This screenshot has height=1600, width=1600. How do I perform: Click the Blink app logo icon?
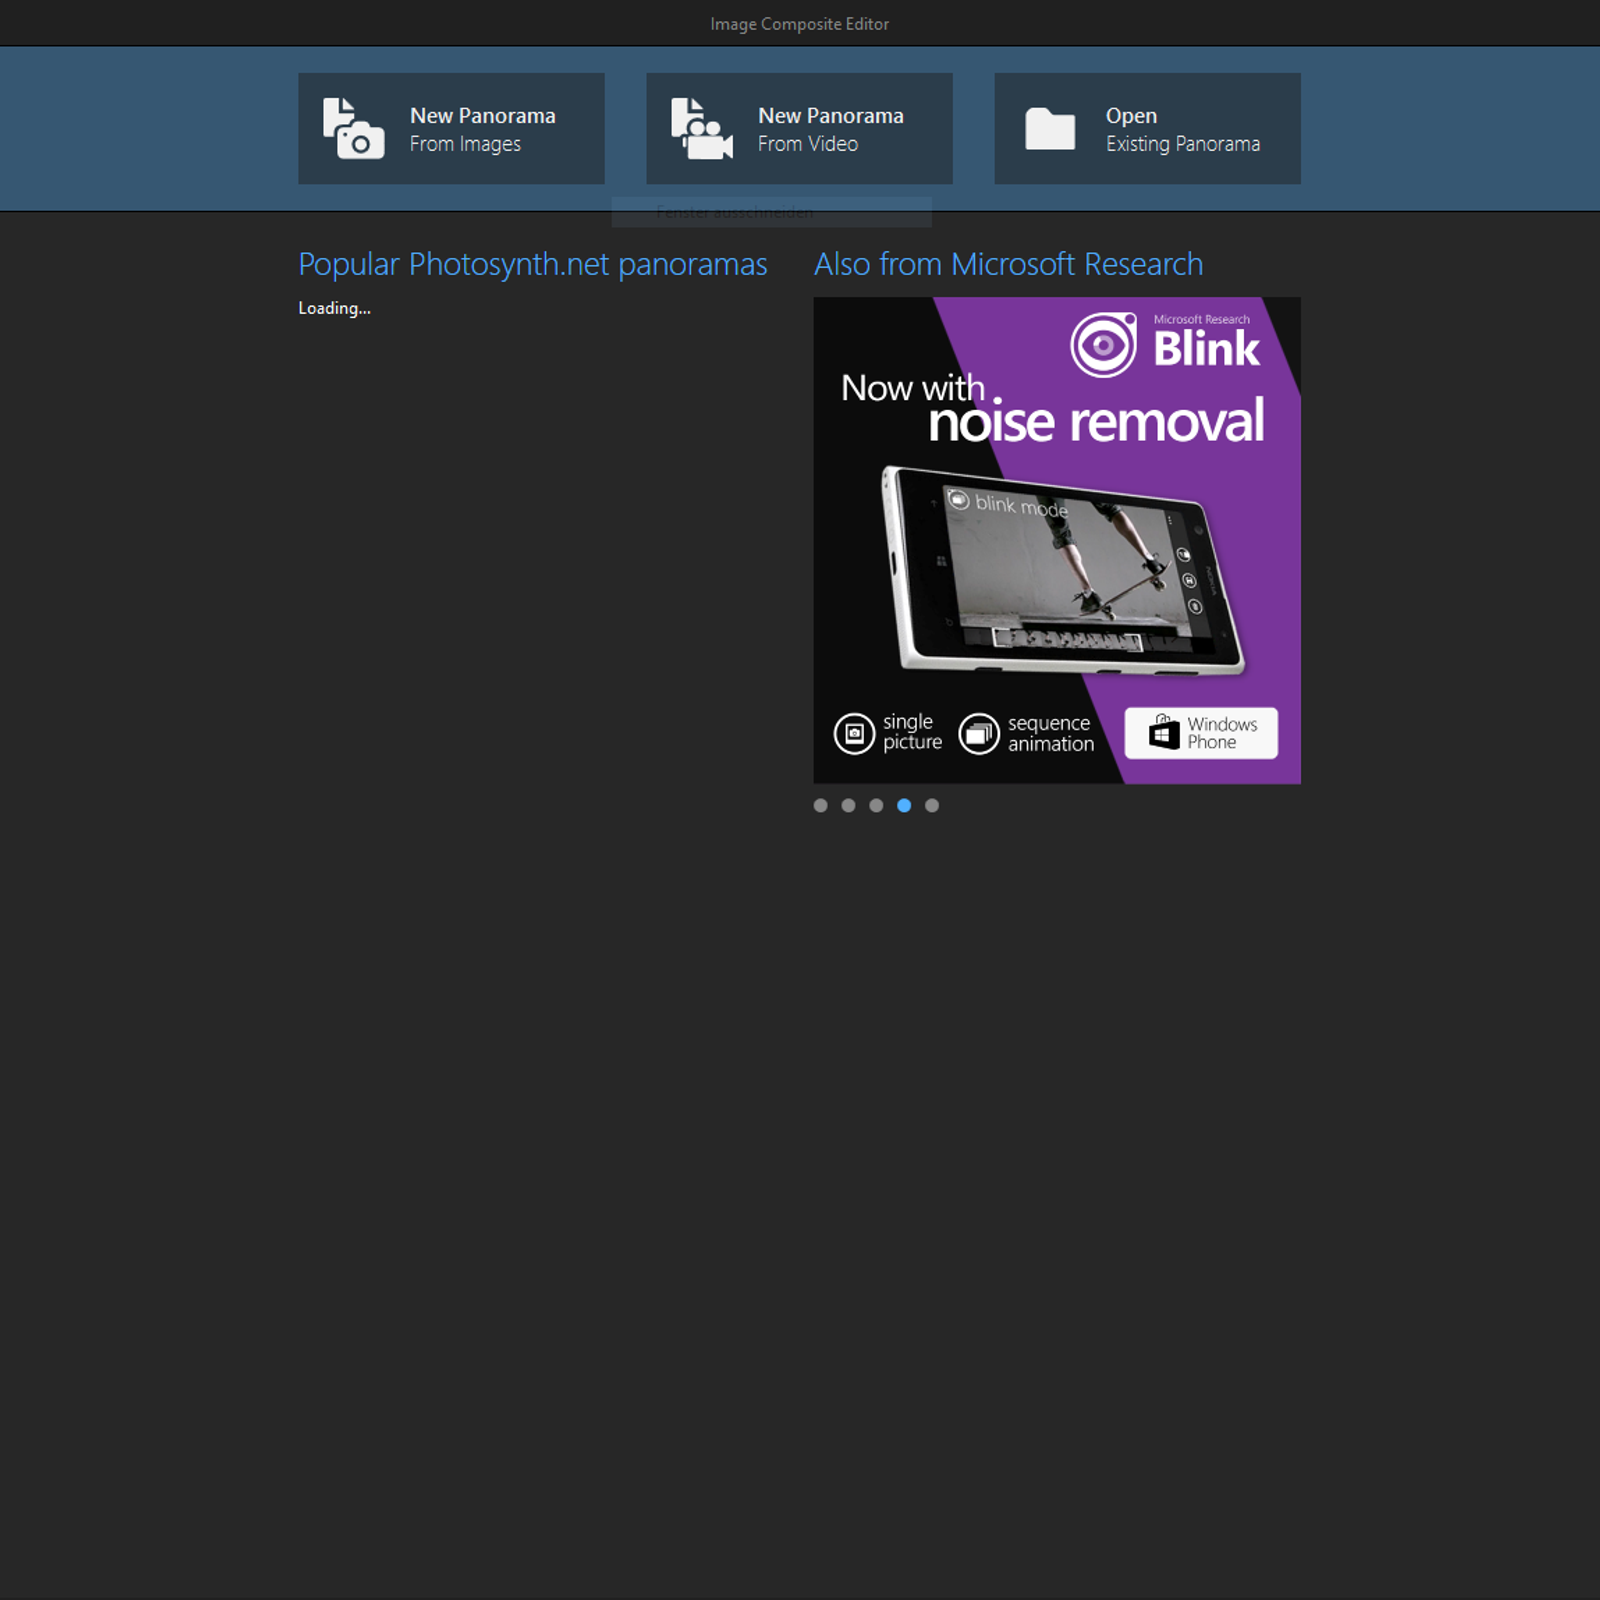pyautogui.click(x=1104, y=345)
